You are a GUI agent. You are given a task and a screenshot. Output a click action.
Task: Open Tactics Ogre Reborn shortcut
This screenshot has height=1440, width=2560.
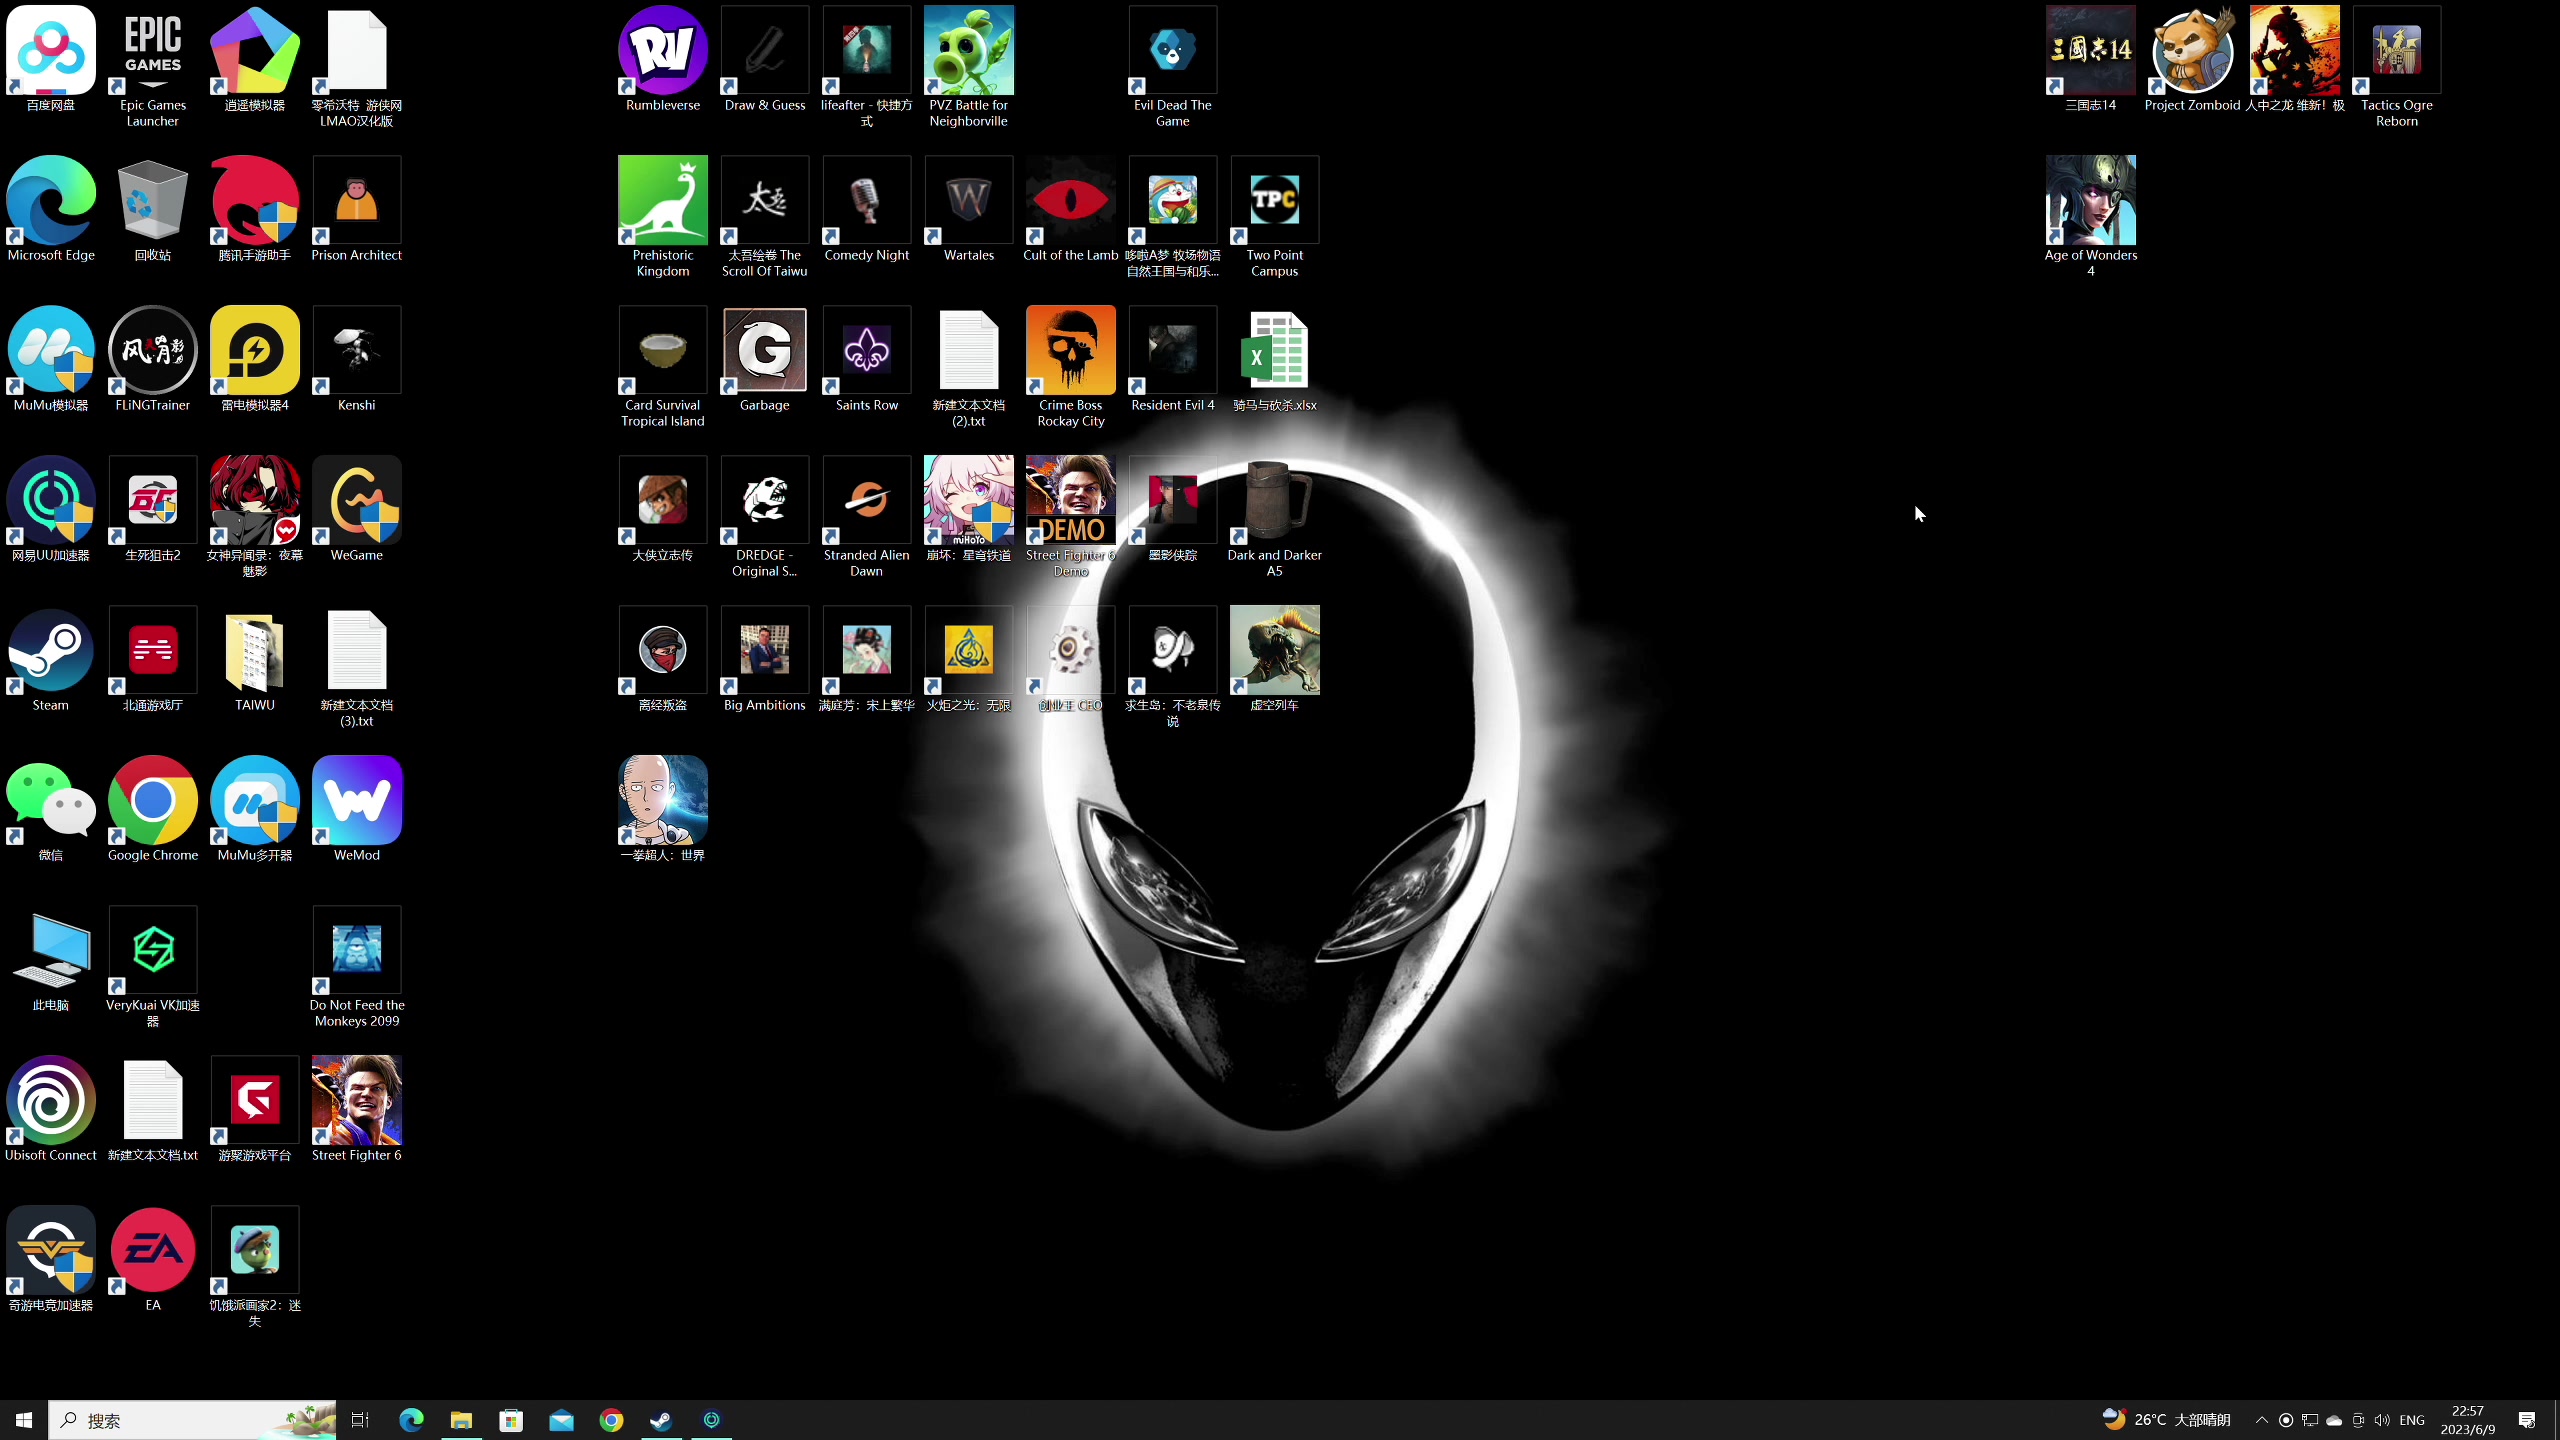click(2397, 68)
